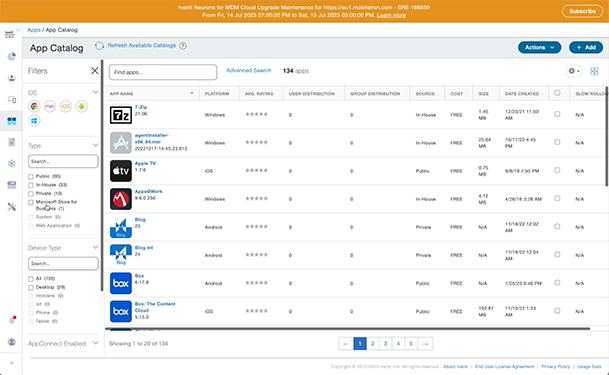This screenshot has height=375, width=609.
Task: Close the Filters panel
Action: coord(95,71)
